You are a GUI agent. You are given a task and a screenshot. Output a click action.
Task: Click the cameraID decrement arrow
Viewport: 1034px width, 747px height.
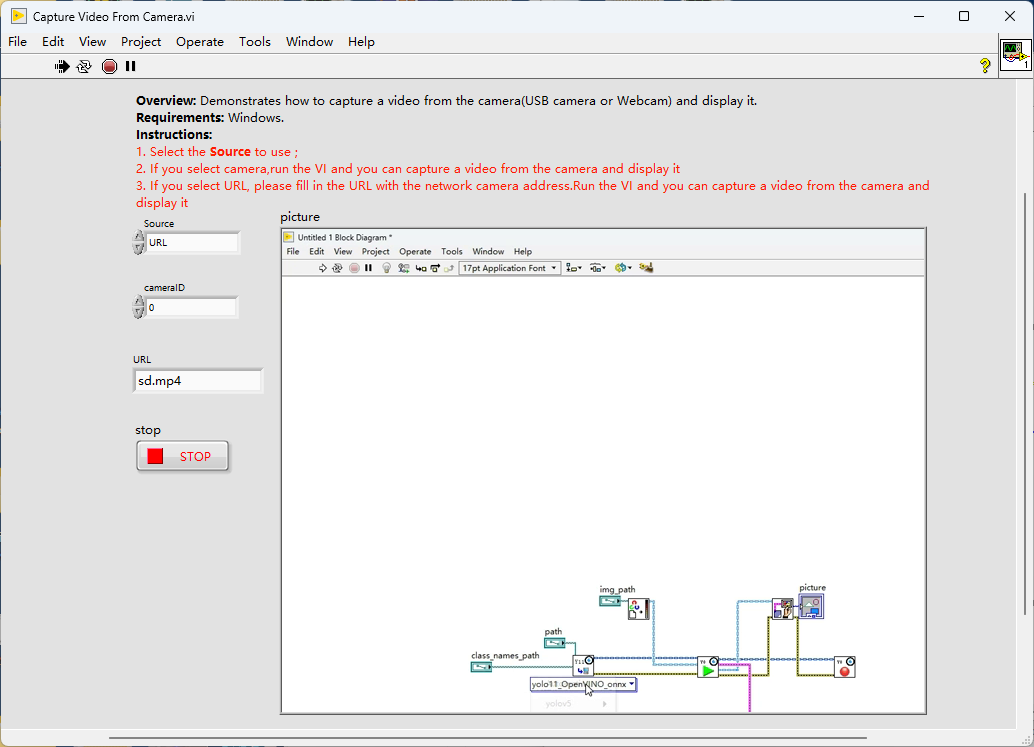[139, 313]
